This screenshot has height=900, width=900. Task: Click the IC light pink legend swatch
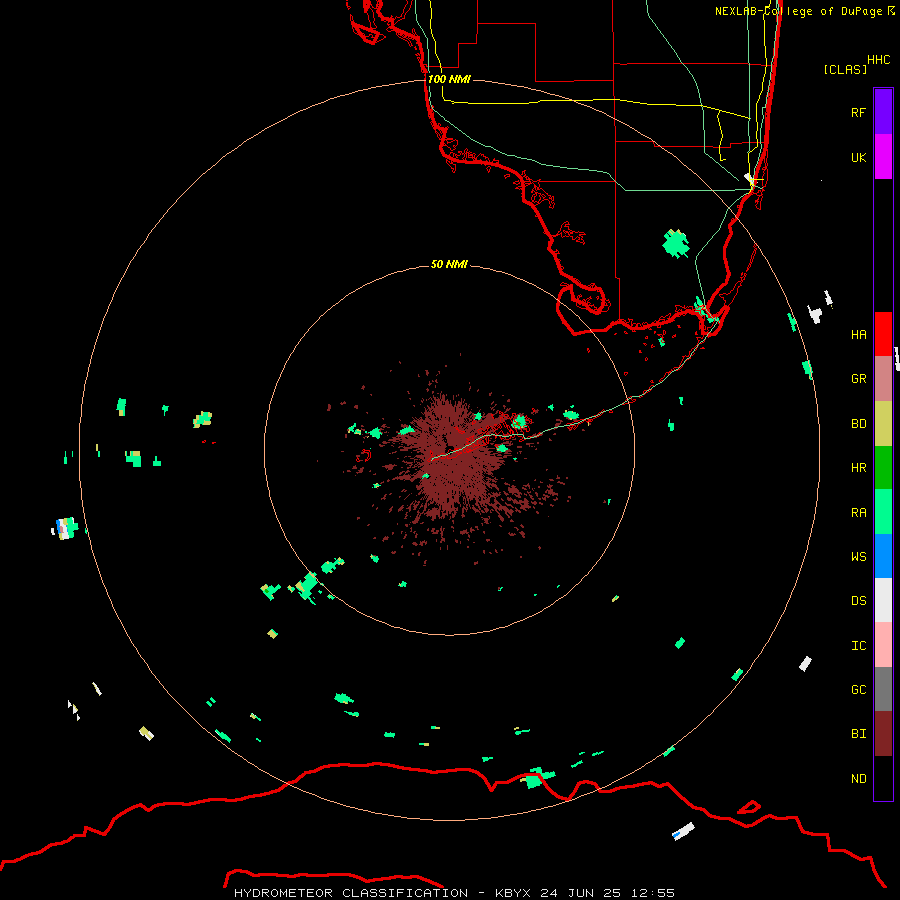(x=883, y=645)
